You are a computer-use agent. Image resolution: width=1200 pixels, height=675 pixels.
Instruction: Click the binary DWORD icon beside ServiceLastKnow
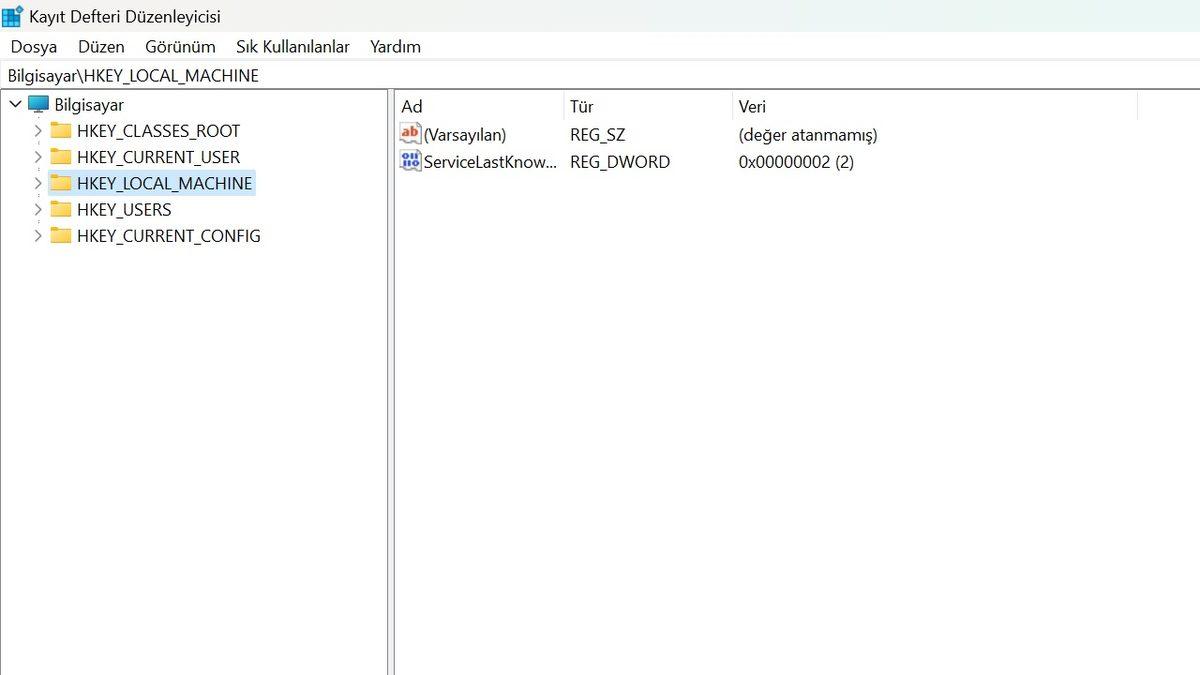(409, 161)
